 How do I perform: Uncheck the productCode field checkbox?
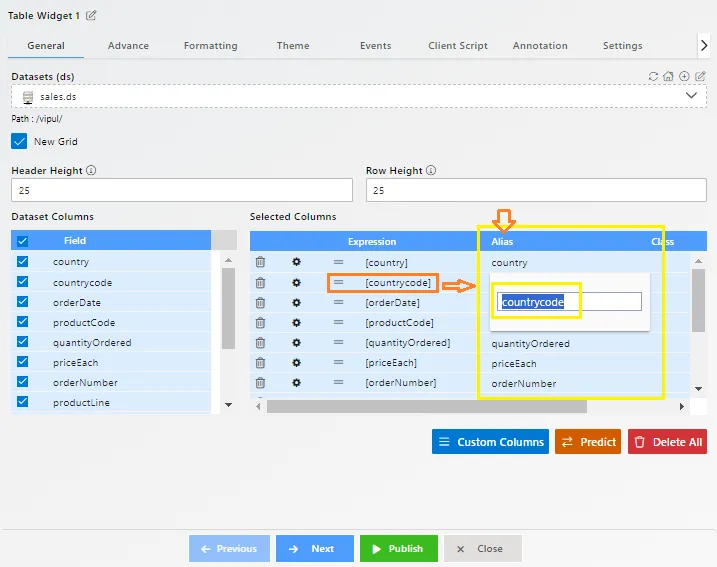coord(22,322)
